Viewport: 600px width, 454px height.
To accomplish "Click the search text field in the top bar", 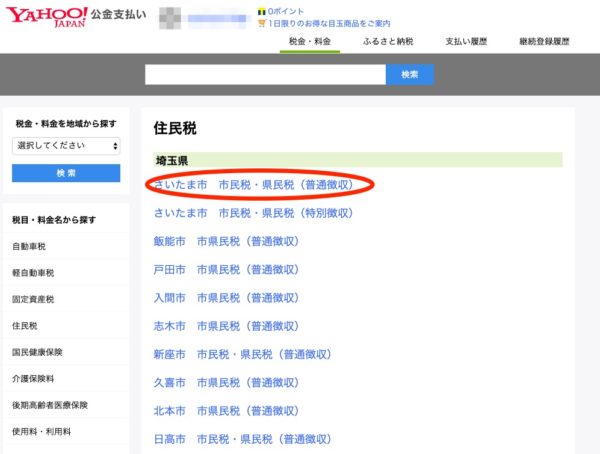I will pos(265,74).
